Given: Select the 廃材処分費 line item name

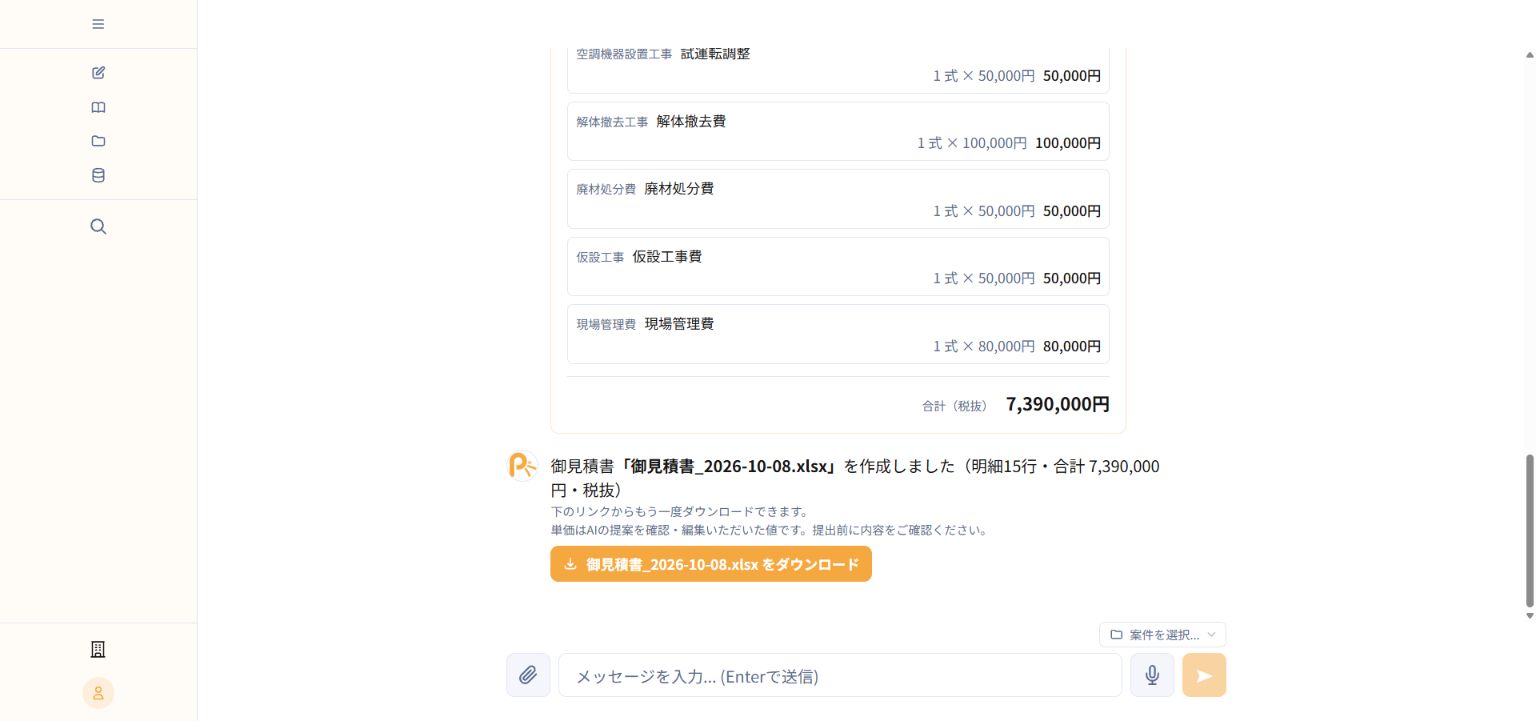Looking at the screenshot, I should click(x=679, y=188).
